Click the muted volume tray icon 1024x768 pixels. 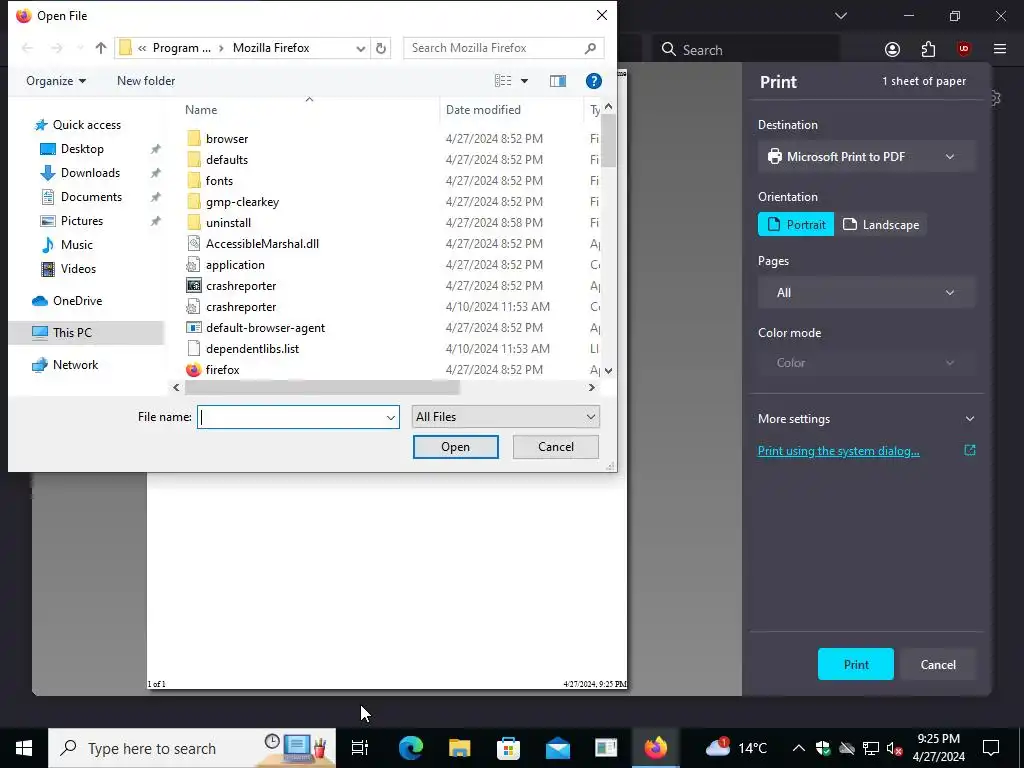[x=894, y=748]
